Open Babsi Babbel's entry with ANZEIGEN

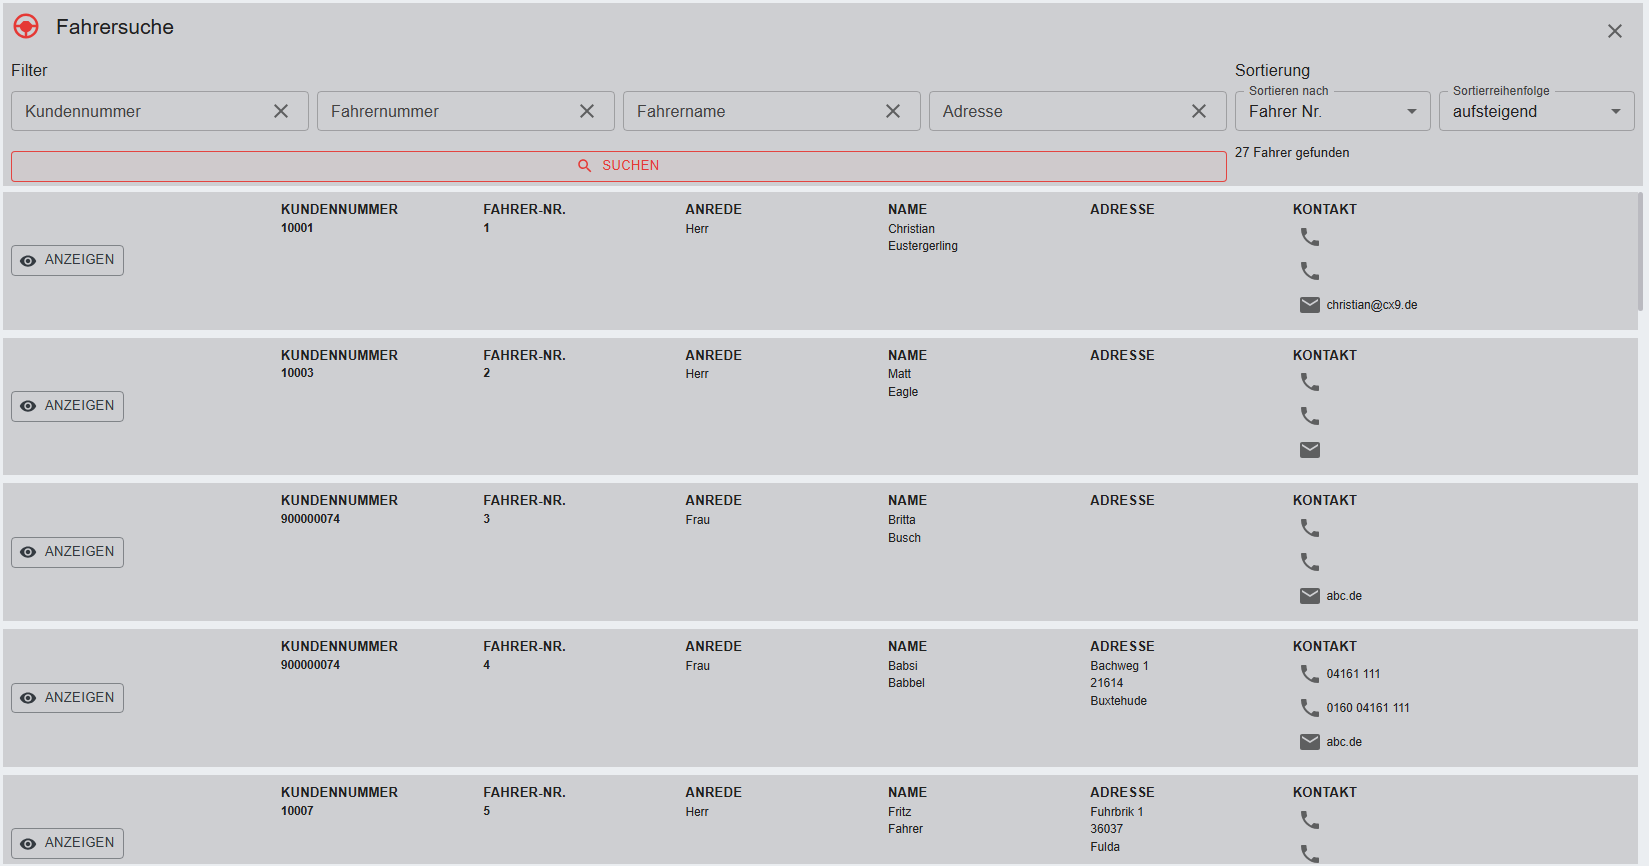click(68, 698)
